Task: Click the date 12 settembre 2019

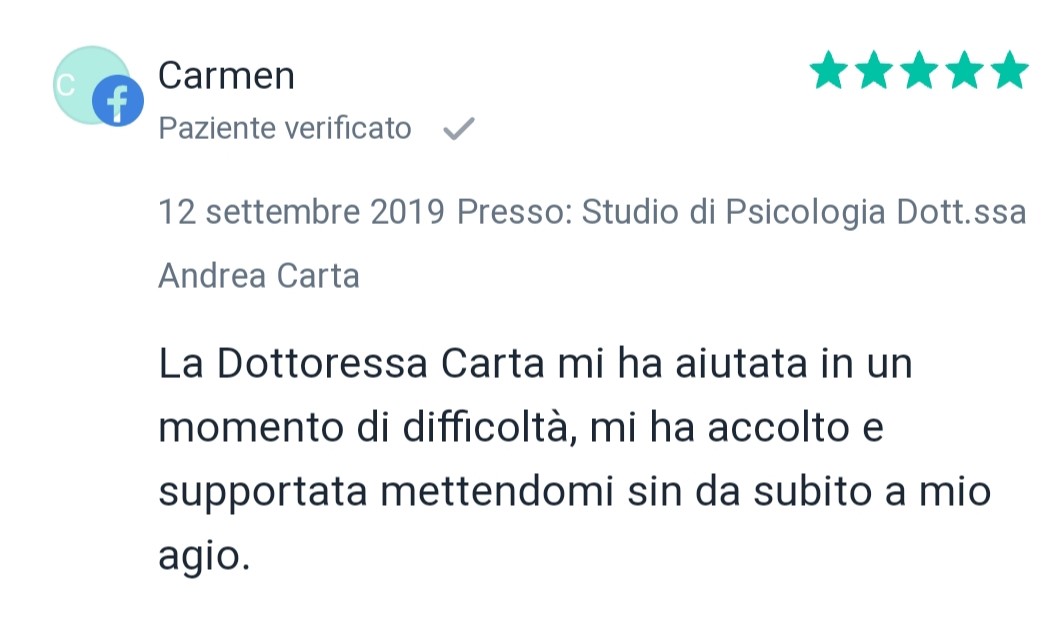Action: 302,212
